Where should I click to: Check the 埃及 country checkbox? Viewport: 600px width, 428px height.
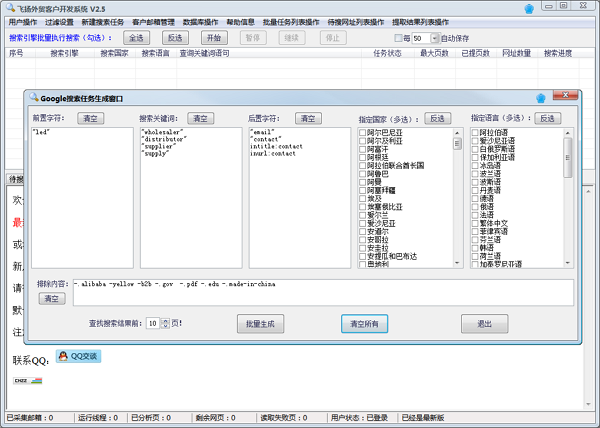pyautogui.click(x=362, y=199)
